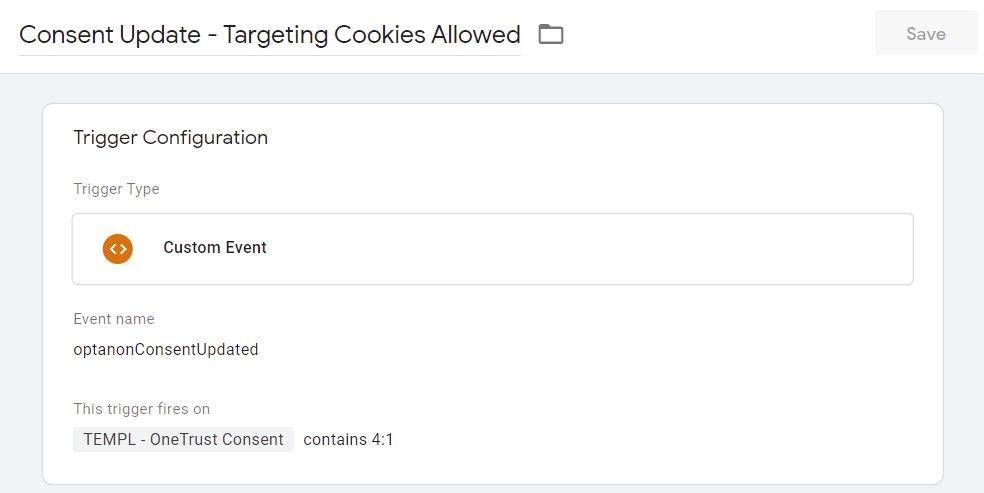This screenshot has height=493, width=984.
Task: Click the orange Custom Event code icon
Action: click(x=118, y=248)
